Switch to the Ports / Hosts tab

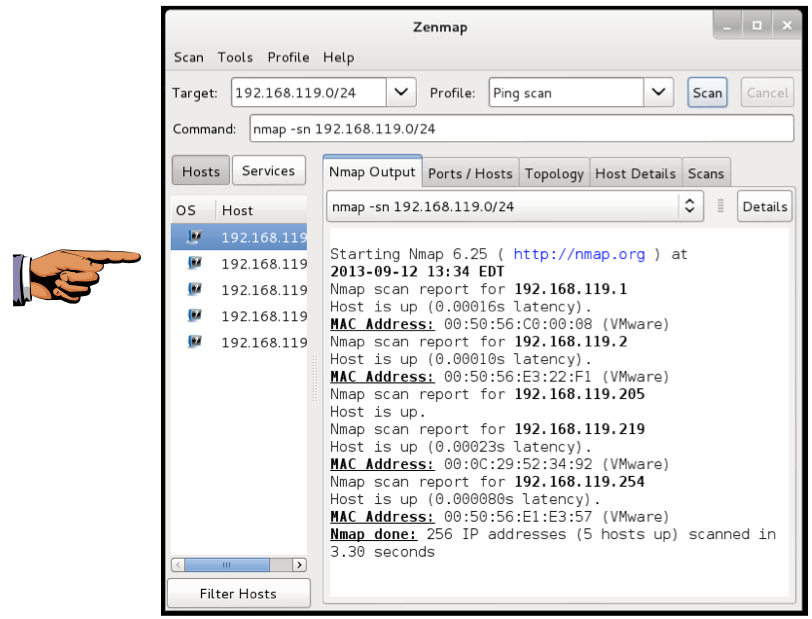click(x=470, y=173)
